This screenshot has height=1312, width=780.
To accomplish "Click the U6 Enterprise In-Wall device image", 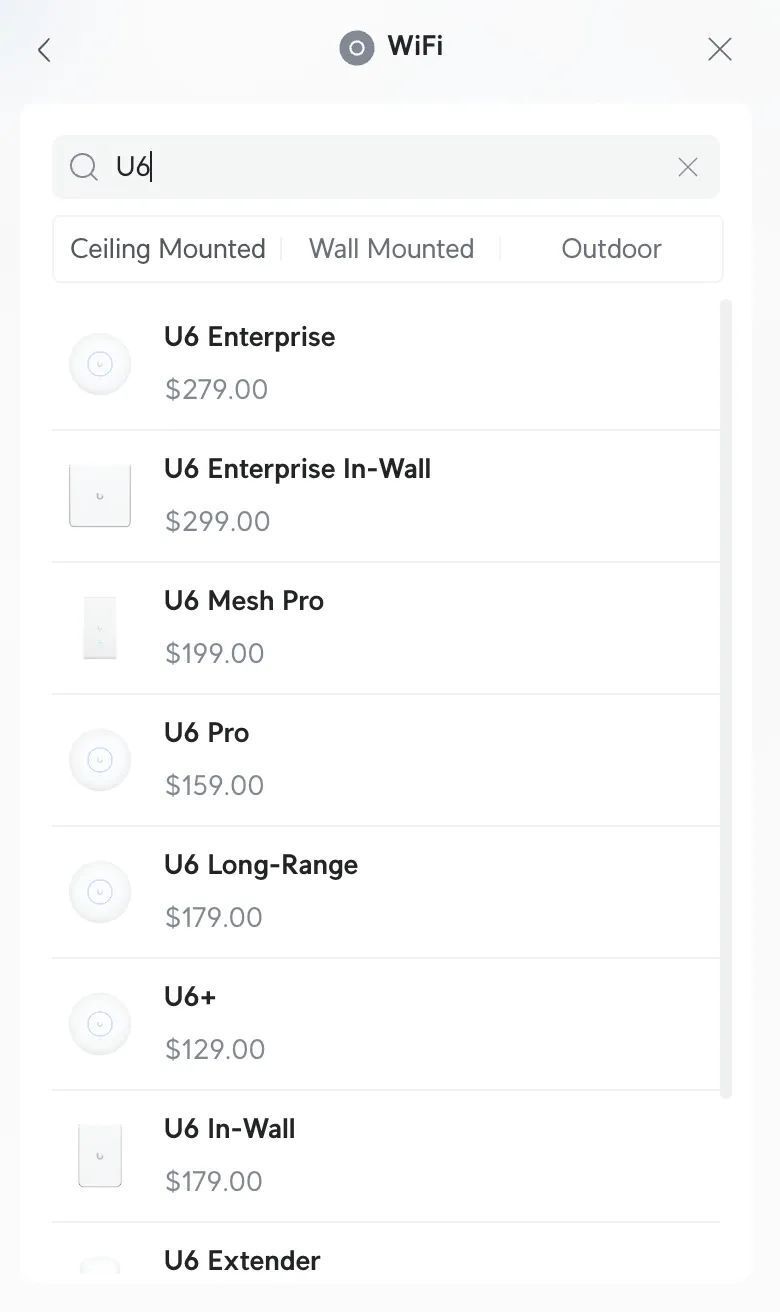I will pyautogui.click(x=100, y=496).
